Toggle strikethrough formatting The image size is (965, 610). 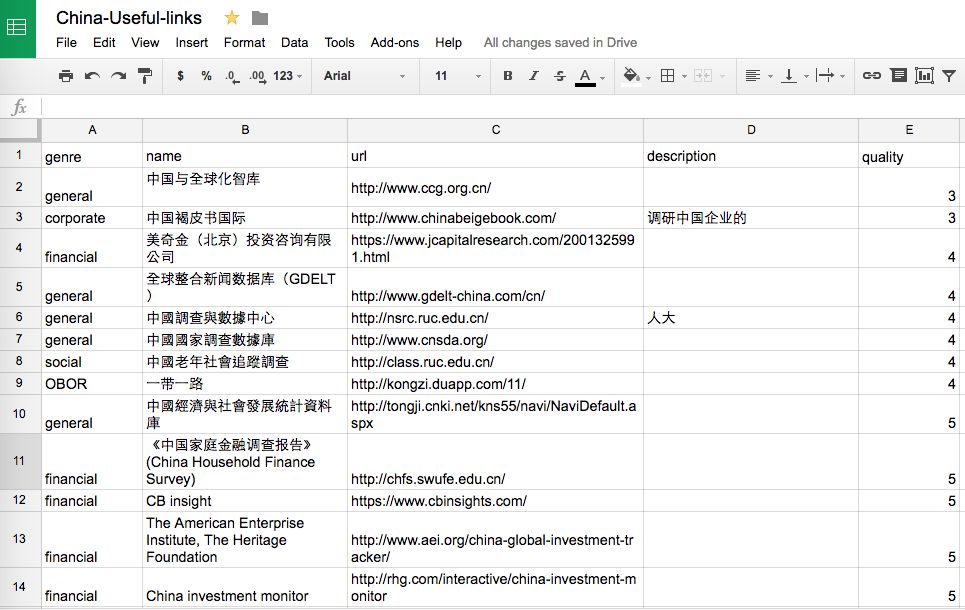(559, 76)
